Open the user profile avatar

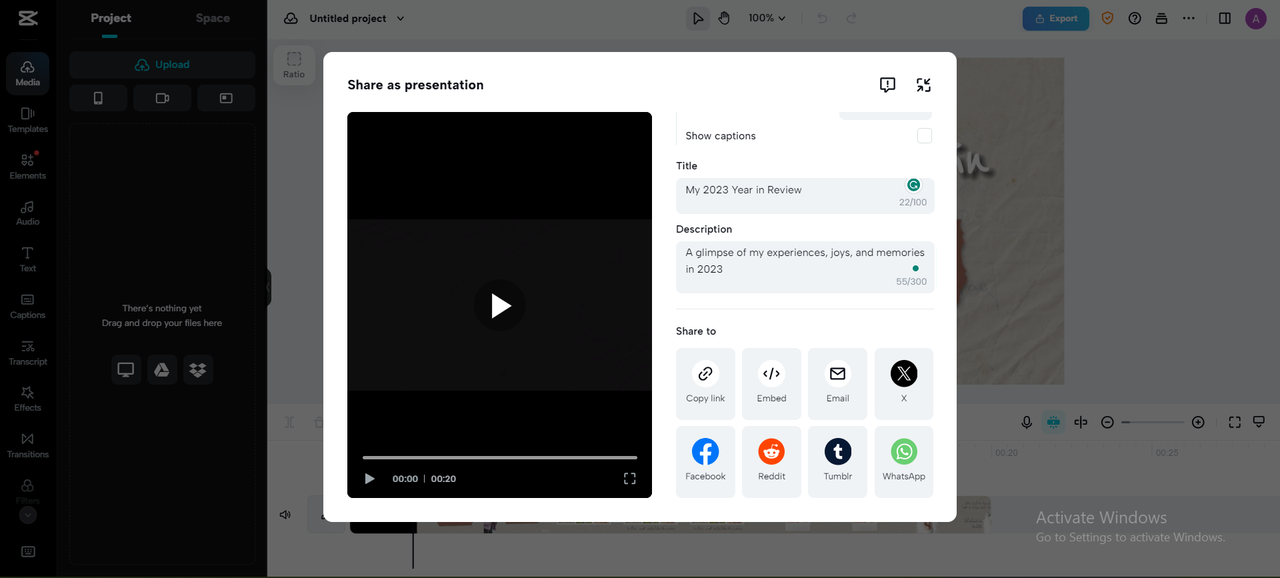(1256, 18)
